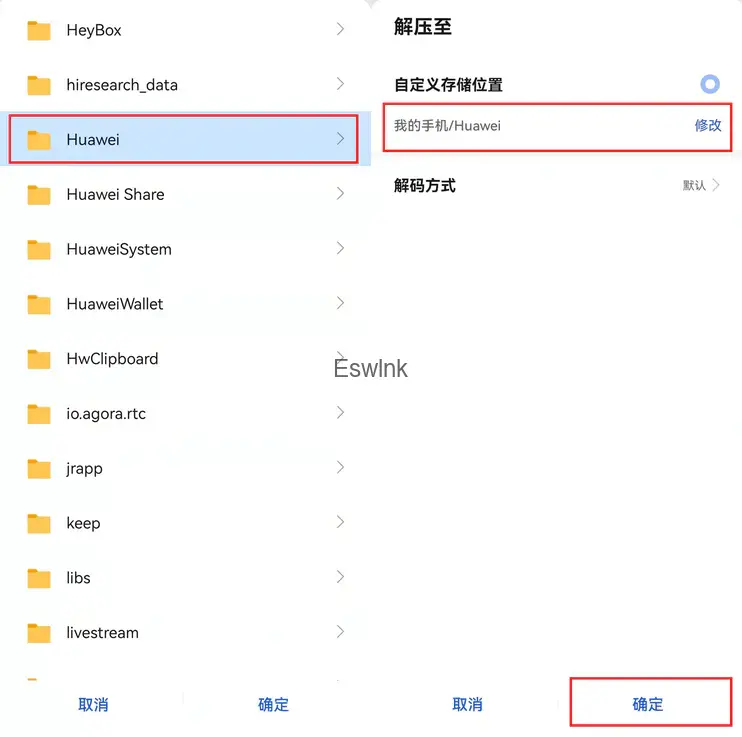Image resolution: width=742 pixels, height=737 pixels.
Task: Click 取消 in the extract dialog
Action: coord(467,704)
